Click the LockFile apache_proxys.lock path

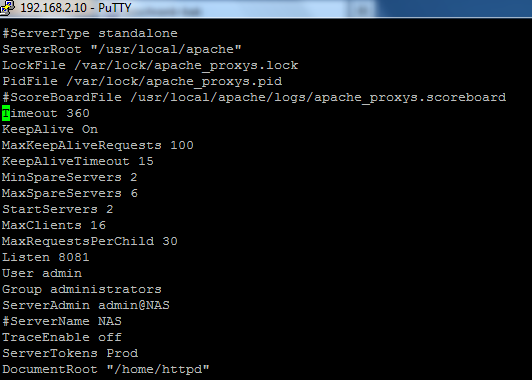(x=186, y=65)
